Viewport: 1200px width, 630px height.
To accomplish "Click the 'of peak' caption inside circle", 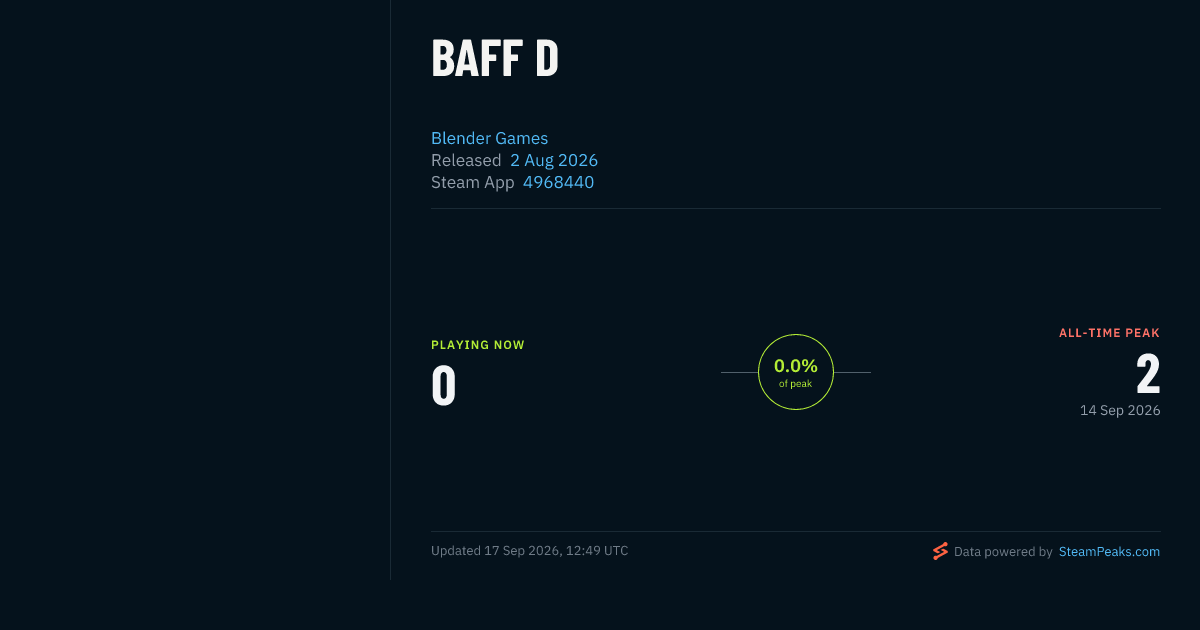I will point(796,384).
